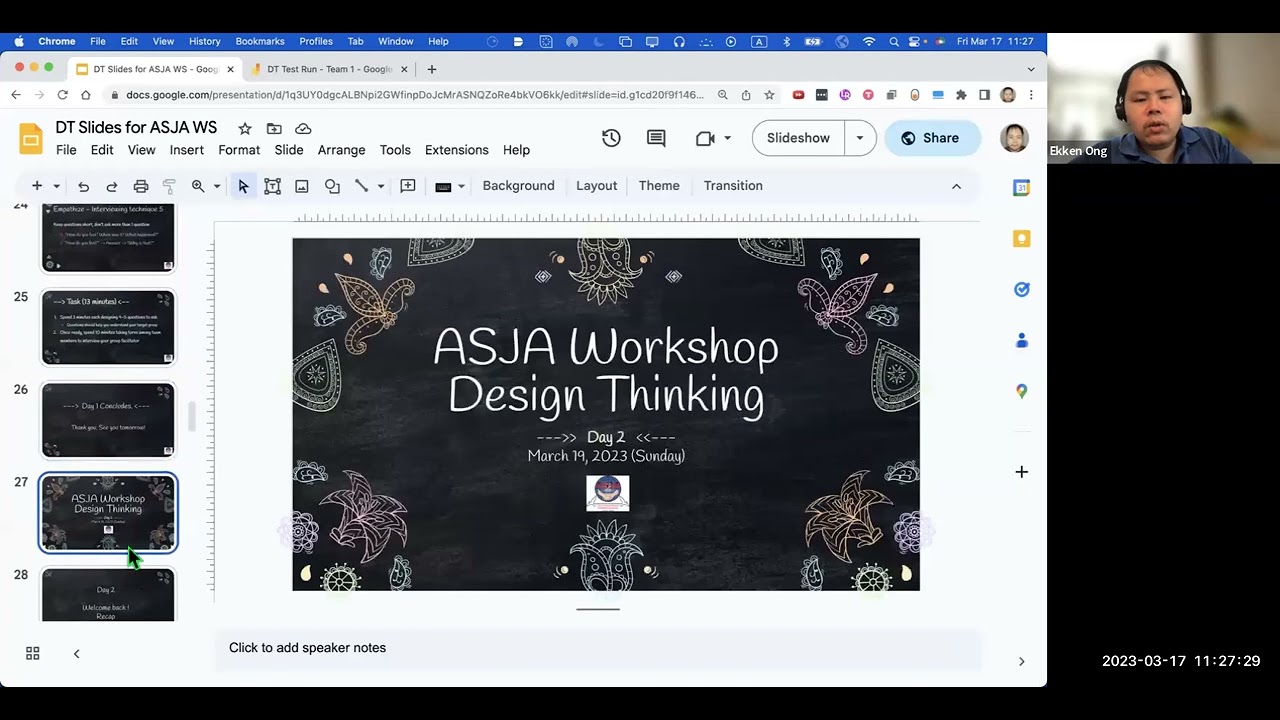Image resolution: width=1280 pixels, height=720 pixels.
Task: Collapse the filmstrip panel arrow
Action: (76, 654)
